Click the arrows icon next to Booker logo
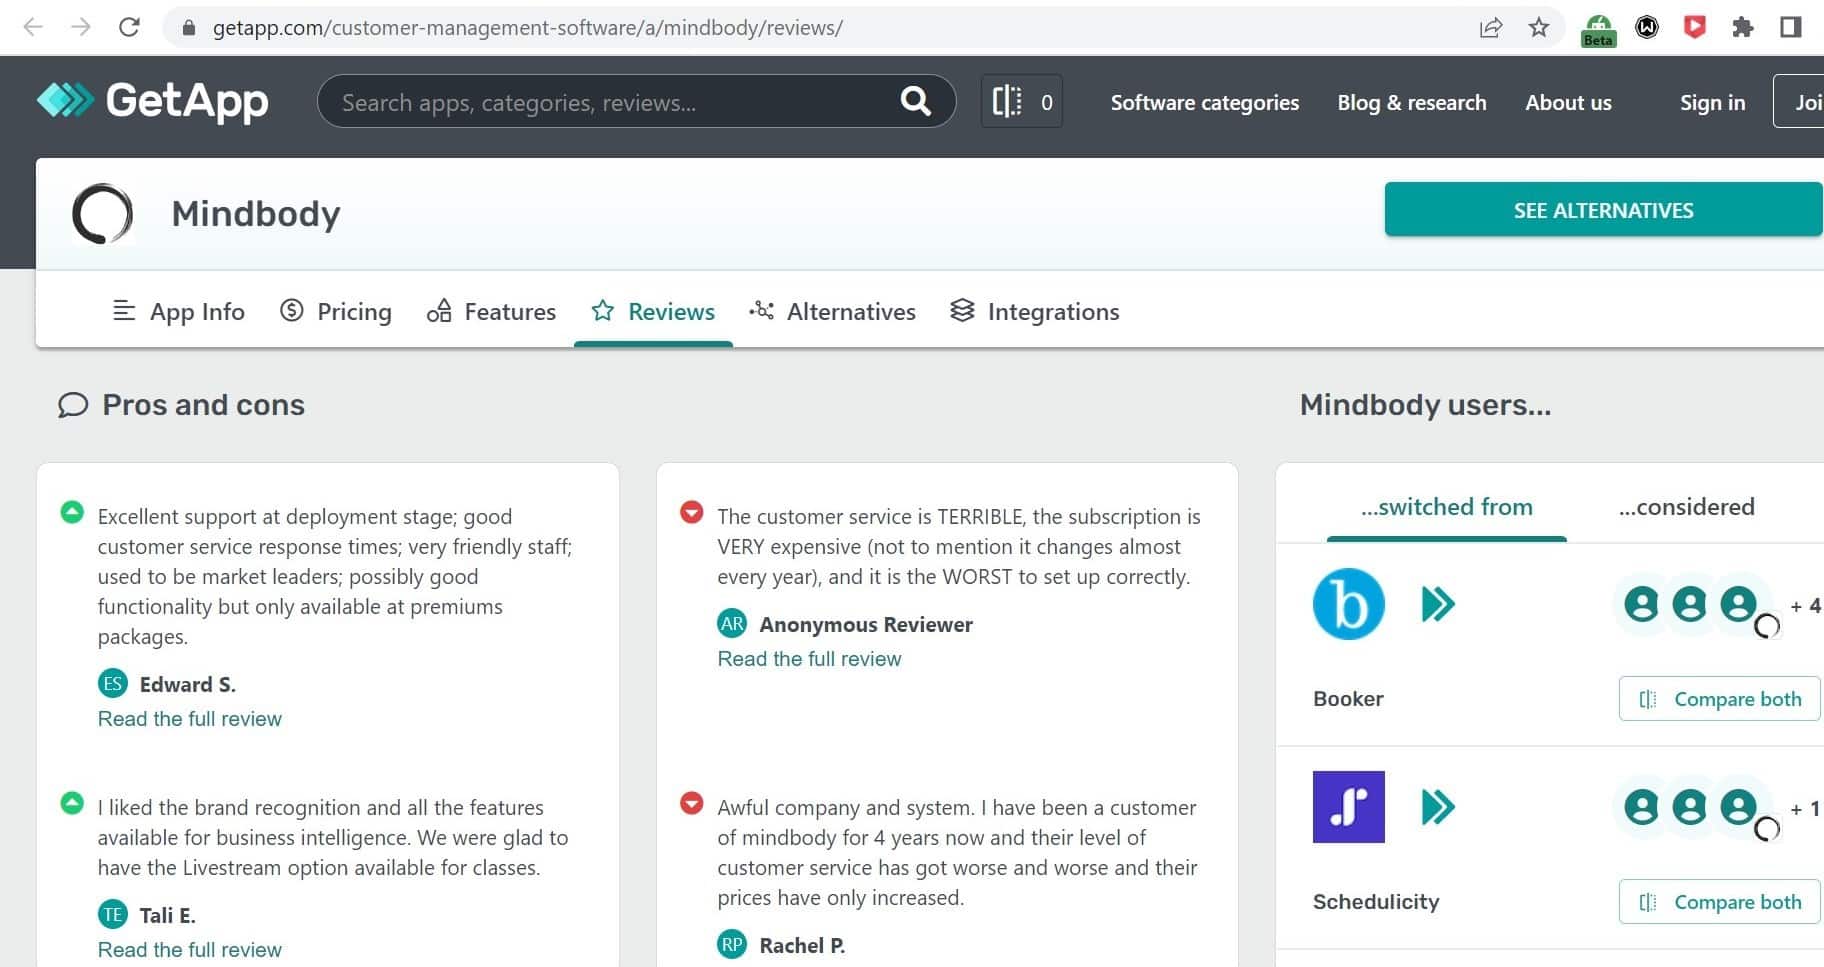Screen dimensions: 1824x967 tap(1438, 604)
